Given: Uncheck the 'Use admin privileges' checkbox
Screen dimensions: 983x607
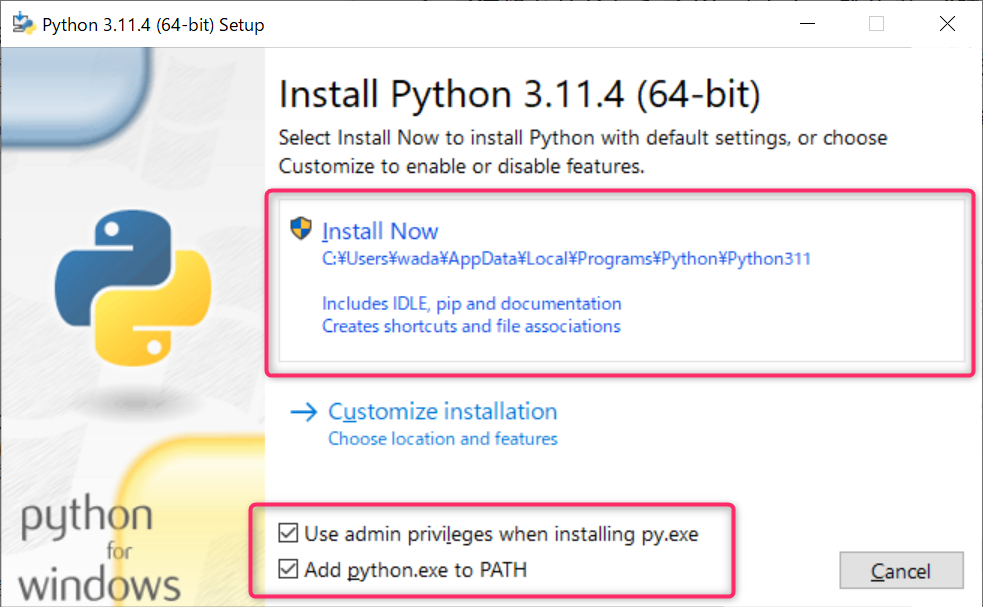Looking at the screenshot, I should [x=288, y=534].
